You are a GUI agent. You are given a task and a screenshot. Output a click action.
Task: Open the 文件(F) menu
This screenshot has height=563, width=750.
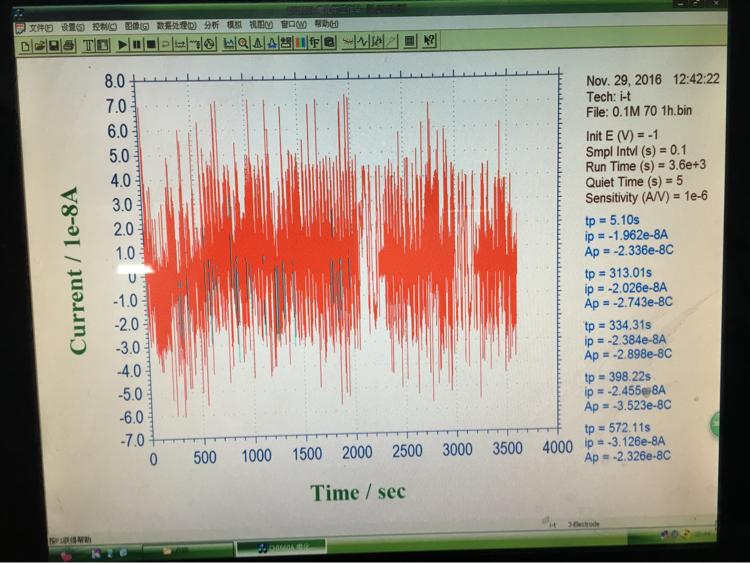(x=41, y=28)
